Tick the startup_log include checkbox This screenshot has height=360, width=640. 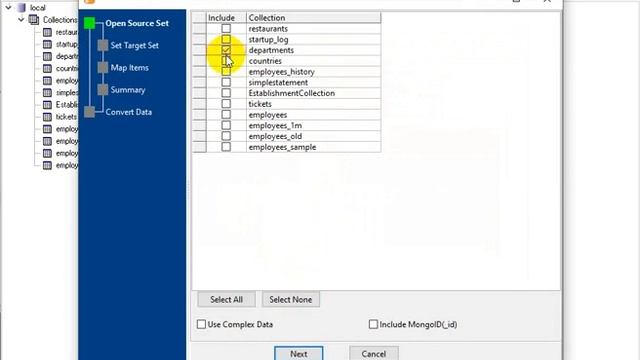coord(226,40)
